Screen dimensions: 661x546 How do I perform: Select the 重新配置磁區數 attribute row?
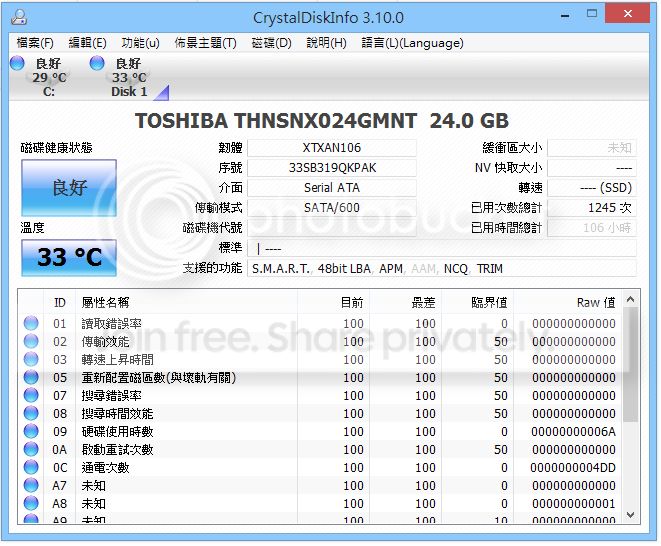320,377
